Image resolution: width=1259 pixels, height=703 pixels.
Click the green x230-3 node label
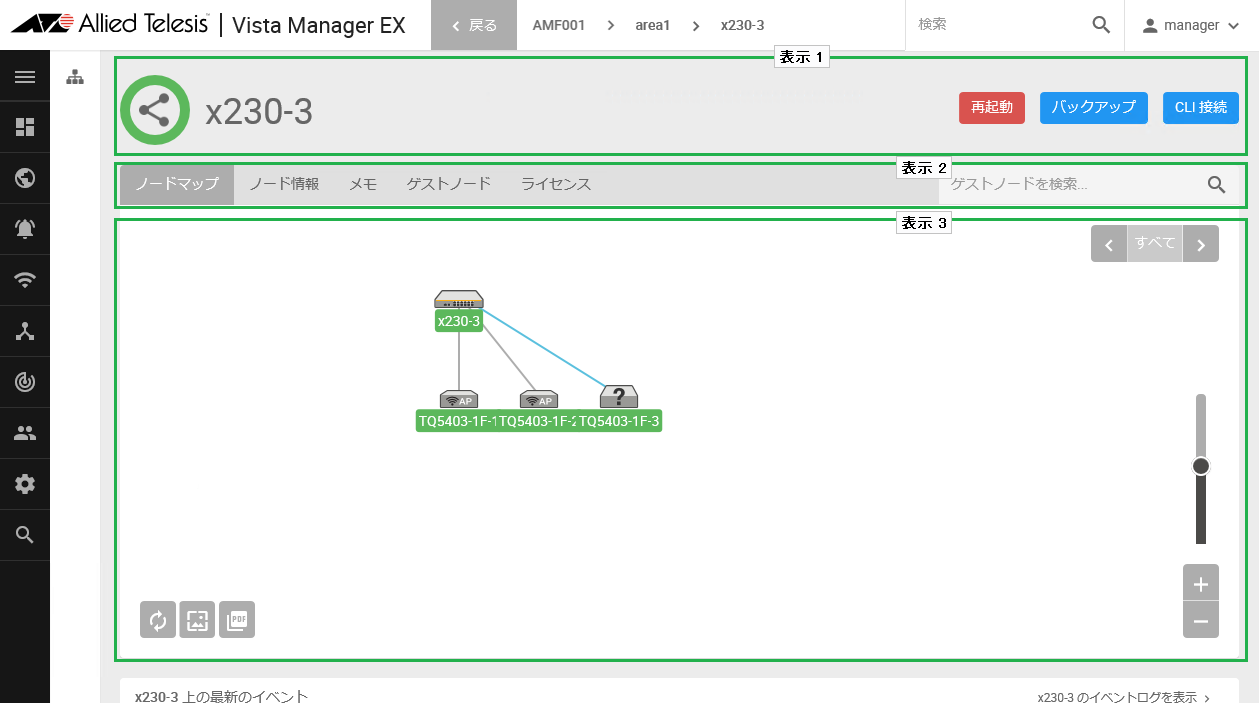click(459, 321)
